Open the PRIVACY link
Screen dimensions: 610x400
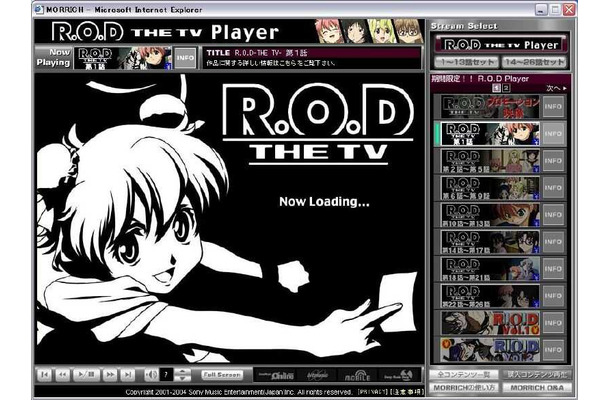click(x=373, y=392)
